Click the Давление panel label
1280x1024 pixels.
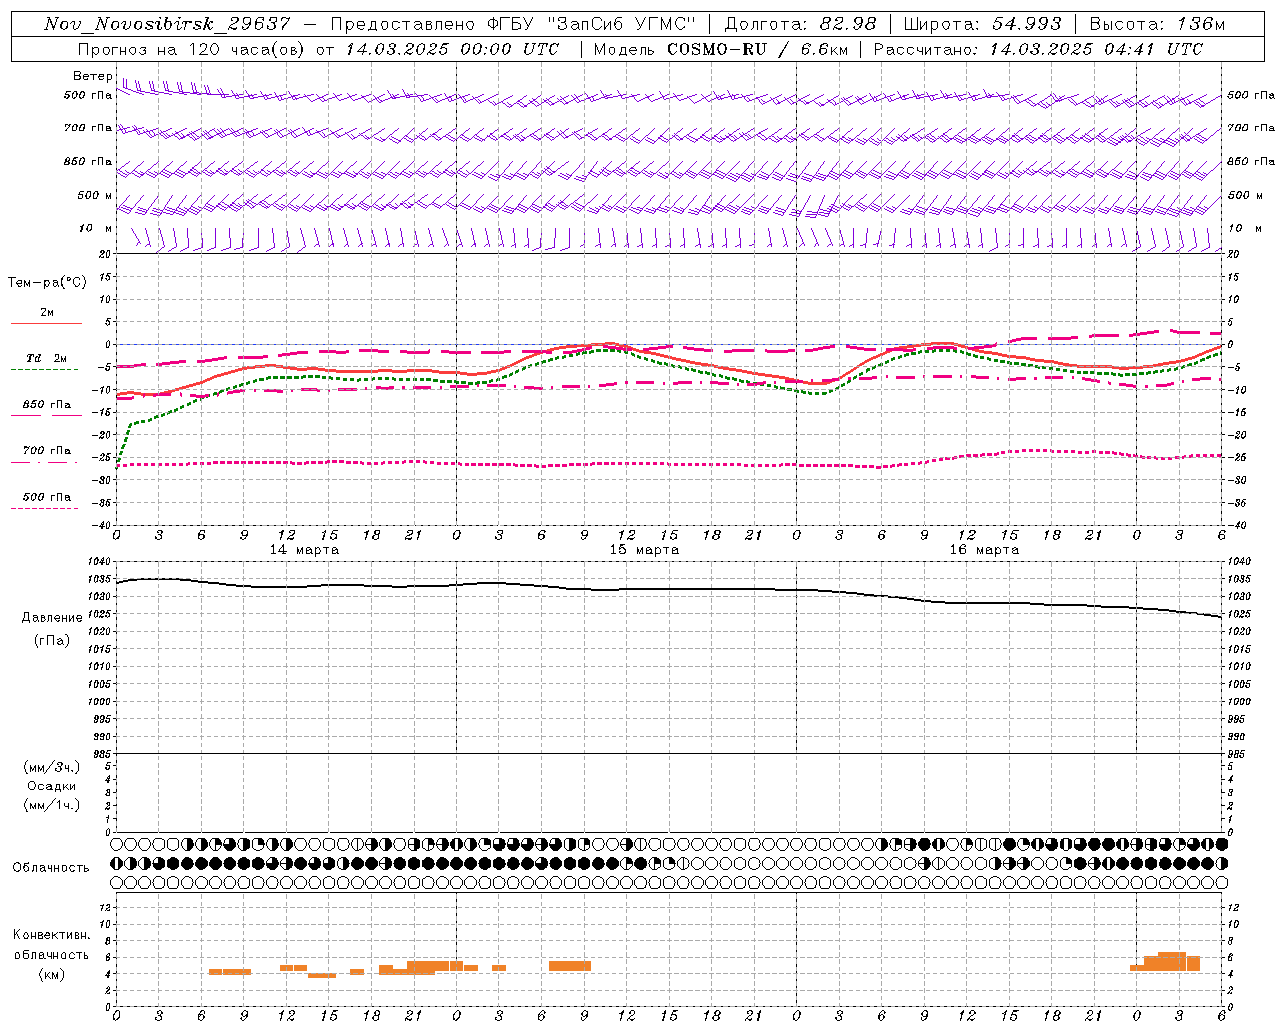pyautogui.click(x=52, y=618)
